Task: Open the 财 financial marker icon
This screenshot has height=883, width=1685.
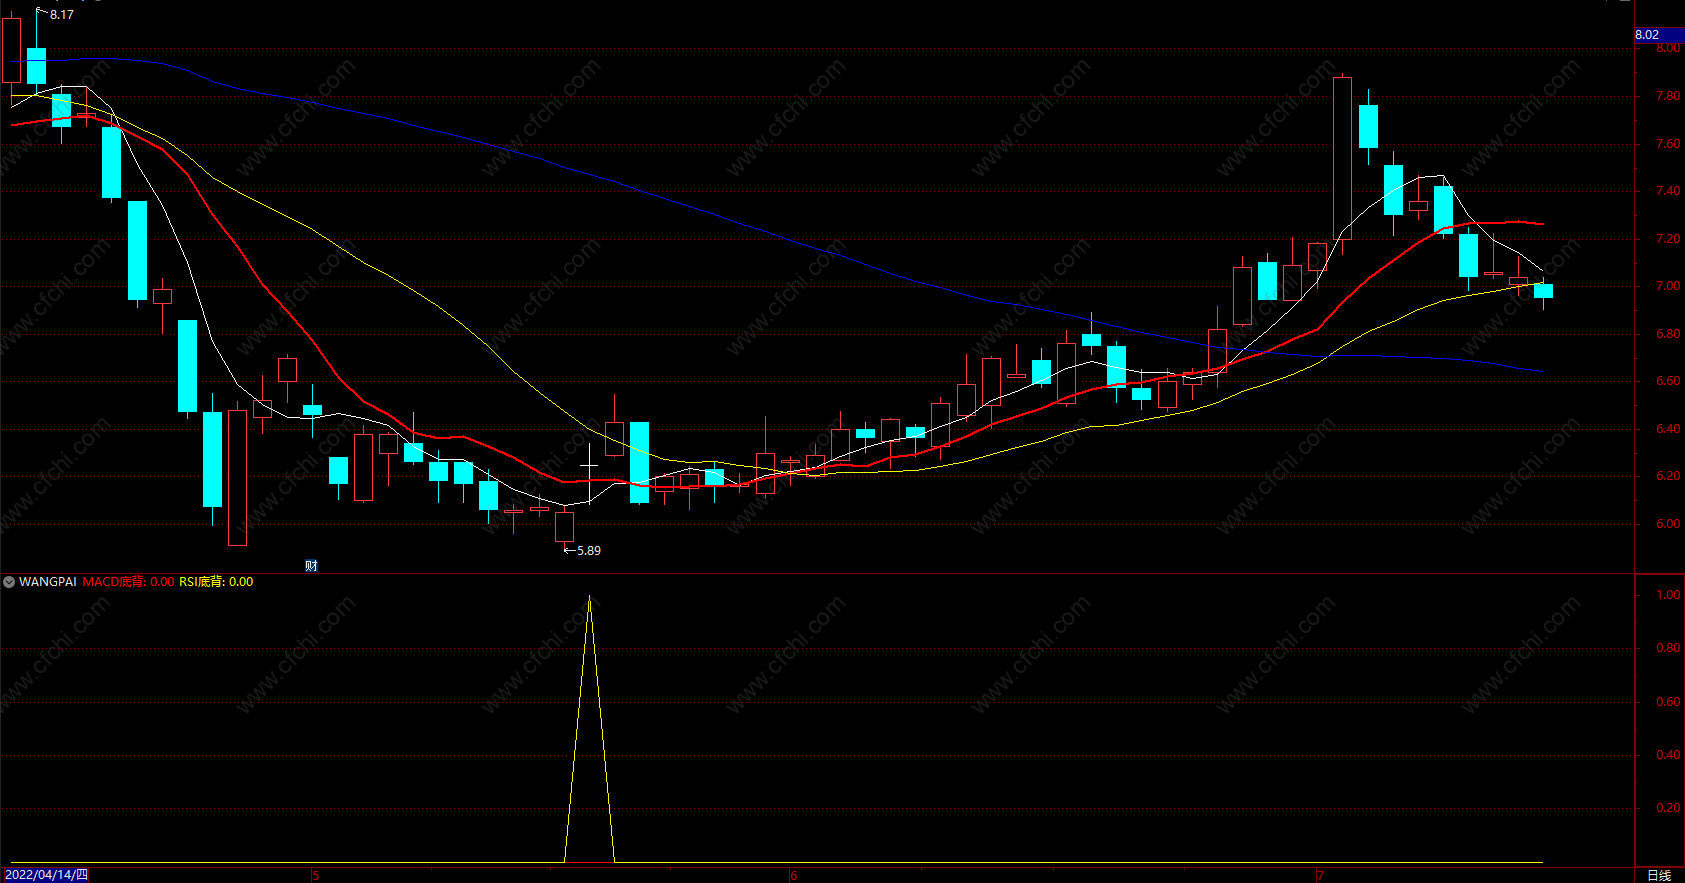Action: (311, 566)
